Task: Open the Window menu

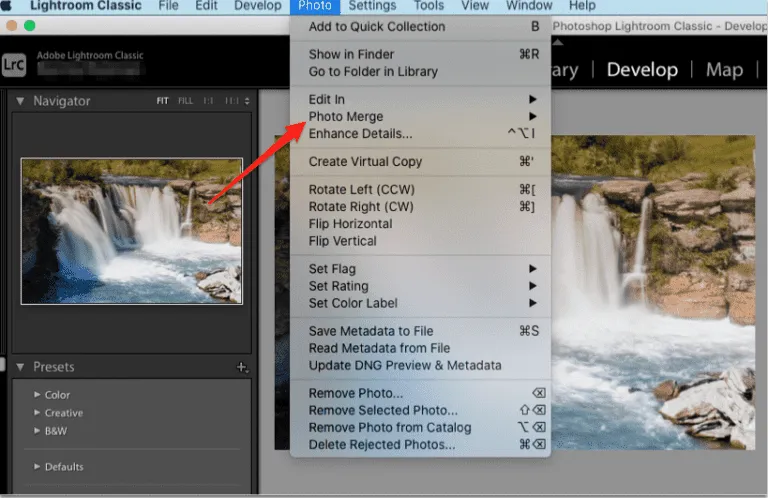Action: tap(529, 6)
